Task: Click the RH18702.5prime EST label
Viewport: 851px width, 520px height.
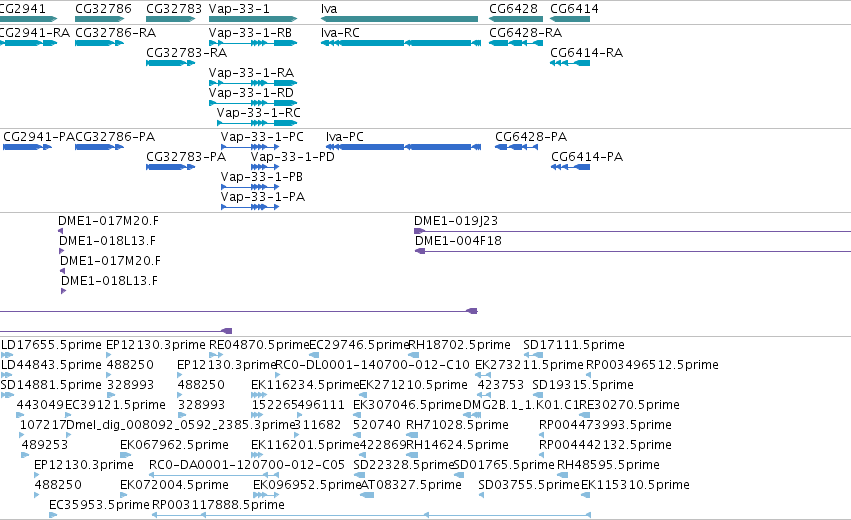Action: coord(459,345)
